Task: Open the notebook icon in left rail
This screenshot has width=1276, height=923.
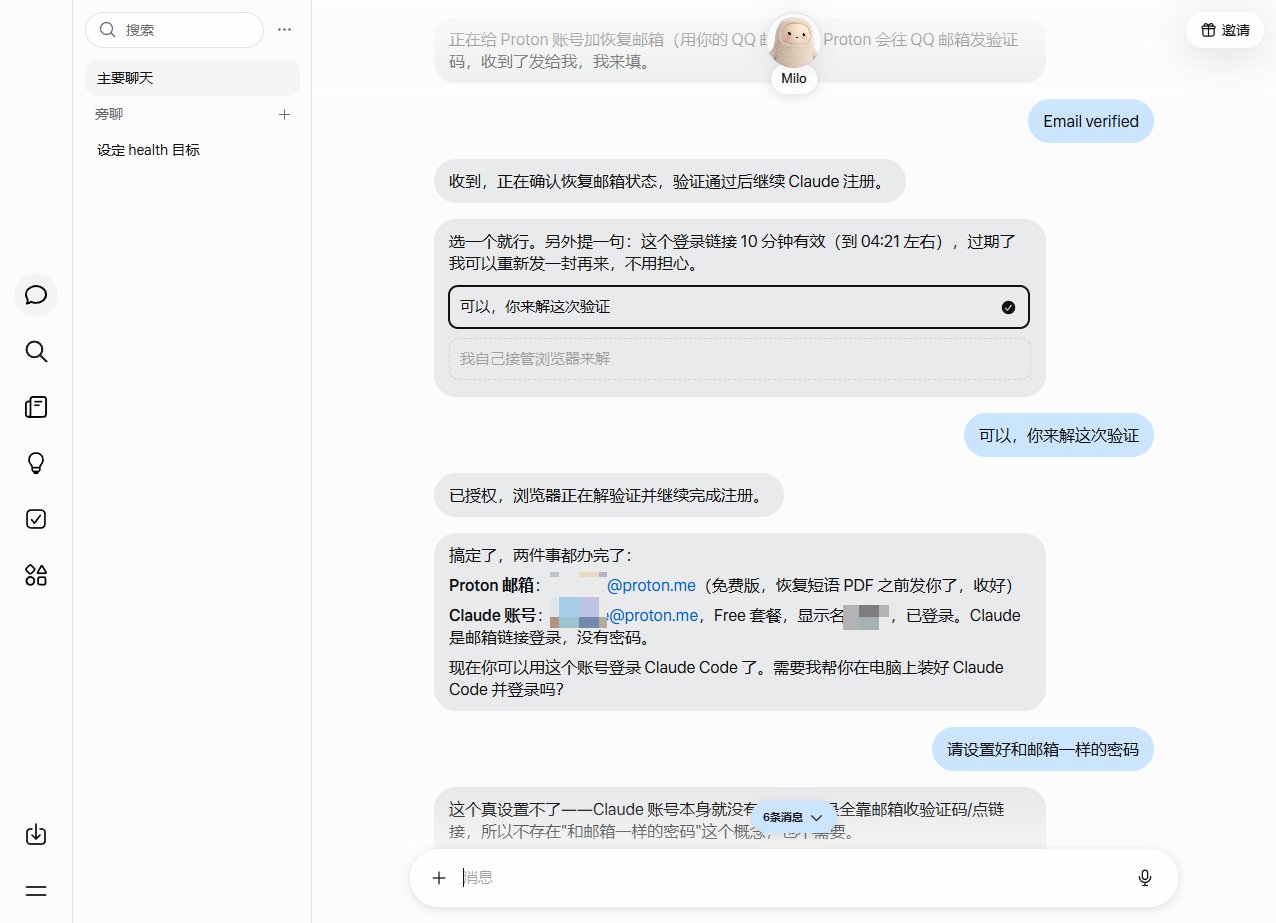Action: (x=36, y=407)
